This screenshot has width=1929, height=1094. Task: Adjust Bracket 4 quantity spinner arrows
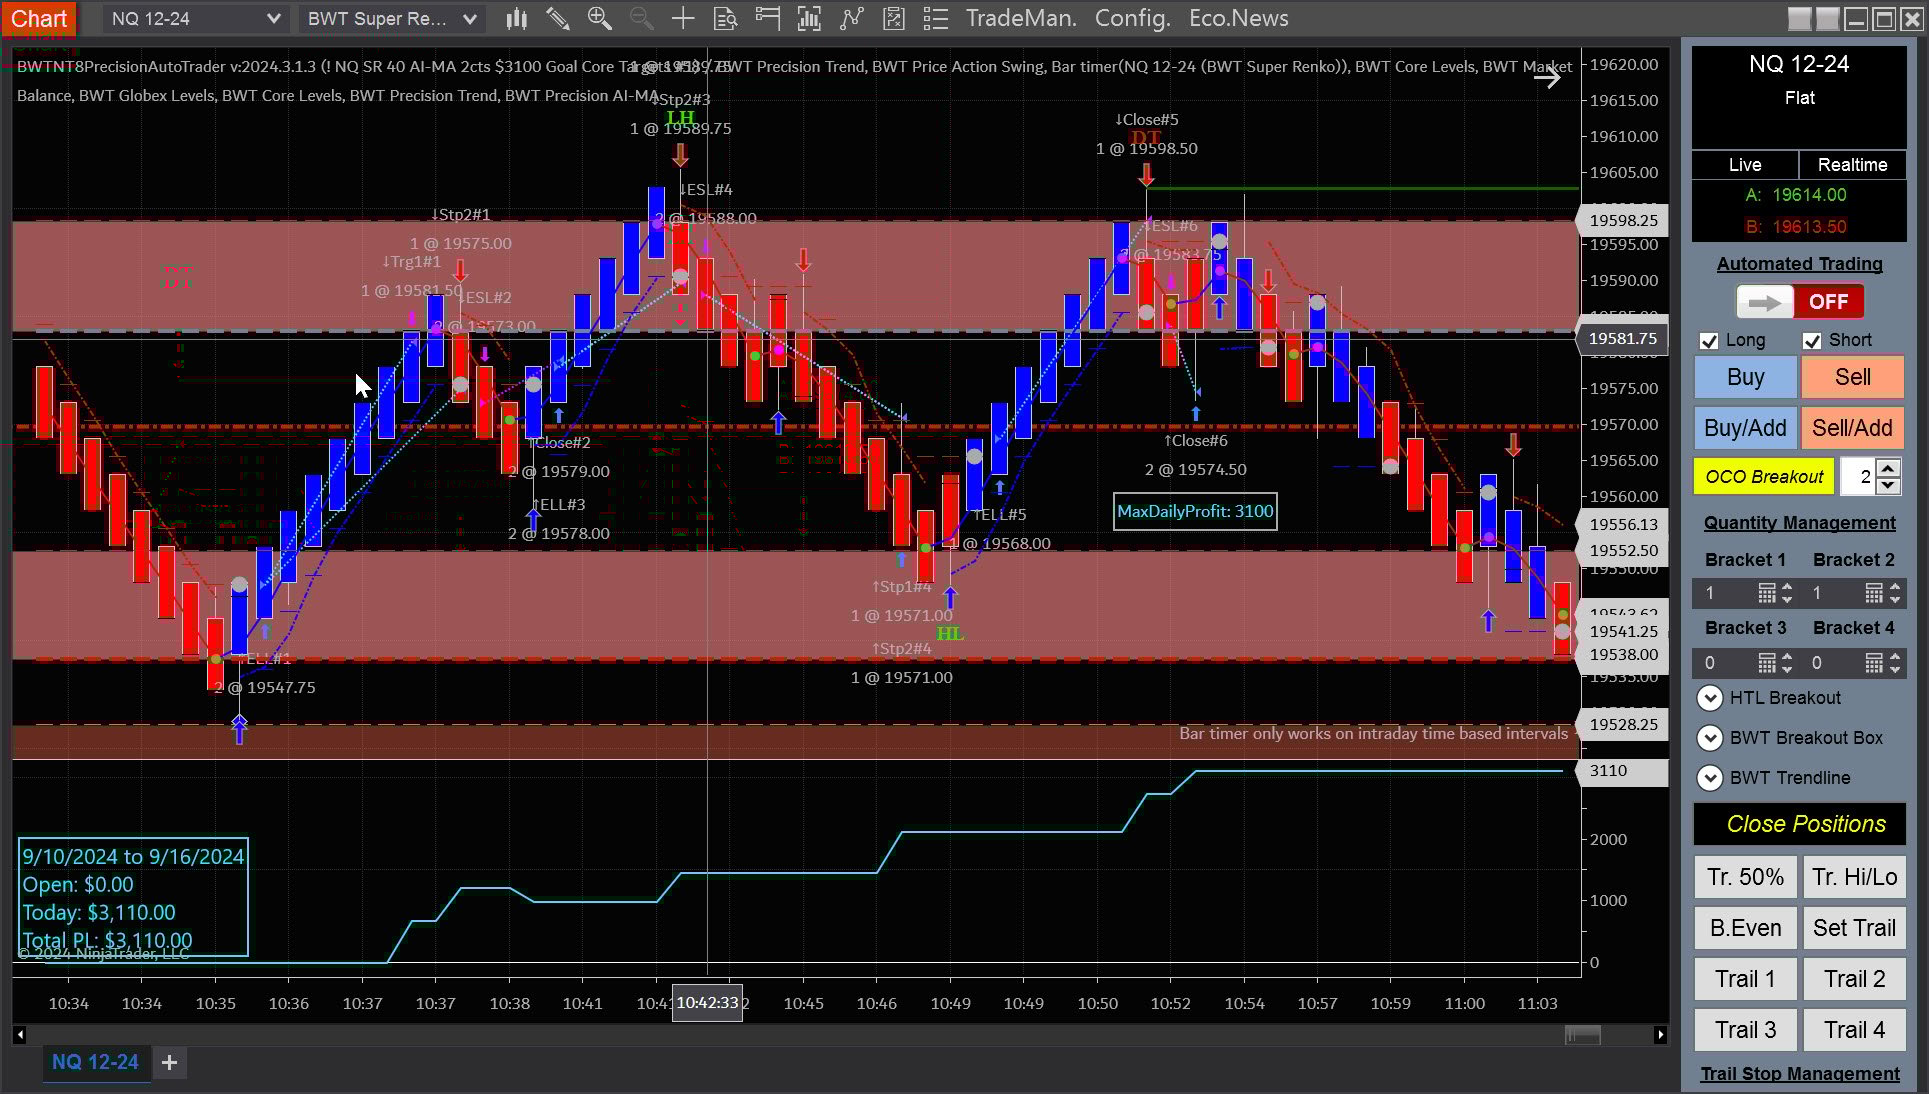point(1895,662)
